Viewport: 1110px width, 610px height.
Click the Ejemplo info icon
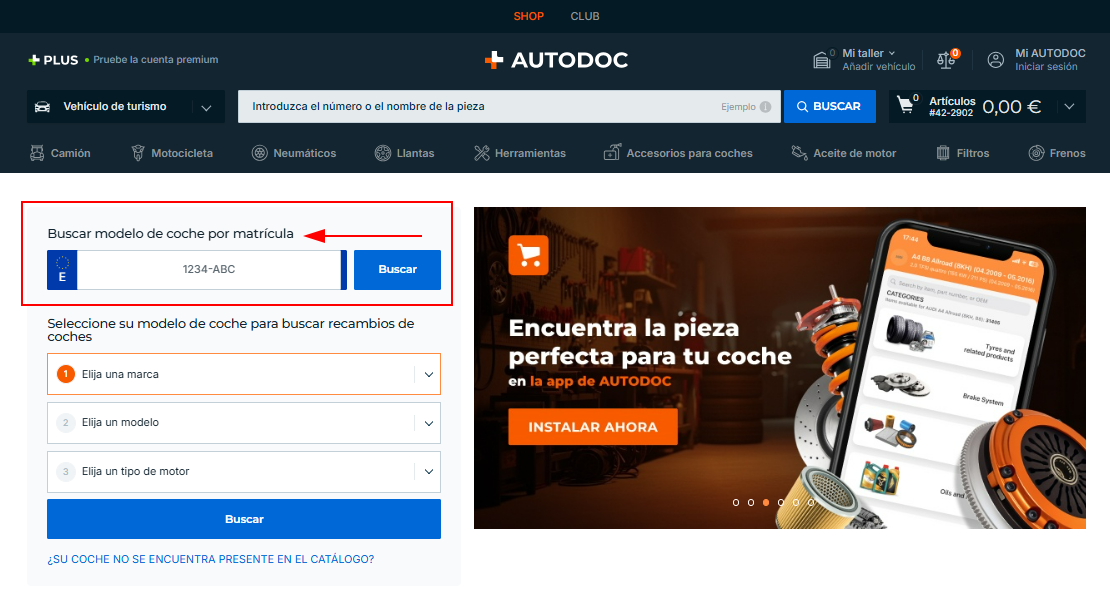(765, 107)
